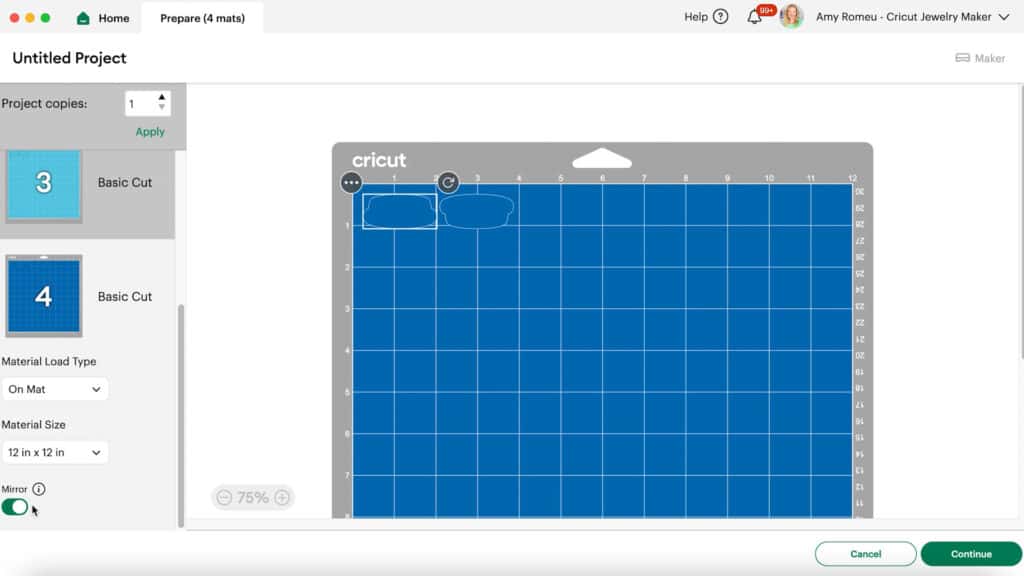1024x576 pixels.
Task: Click the Home house icon
Action: [83, 18]
